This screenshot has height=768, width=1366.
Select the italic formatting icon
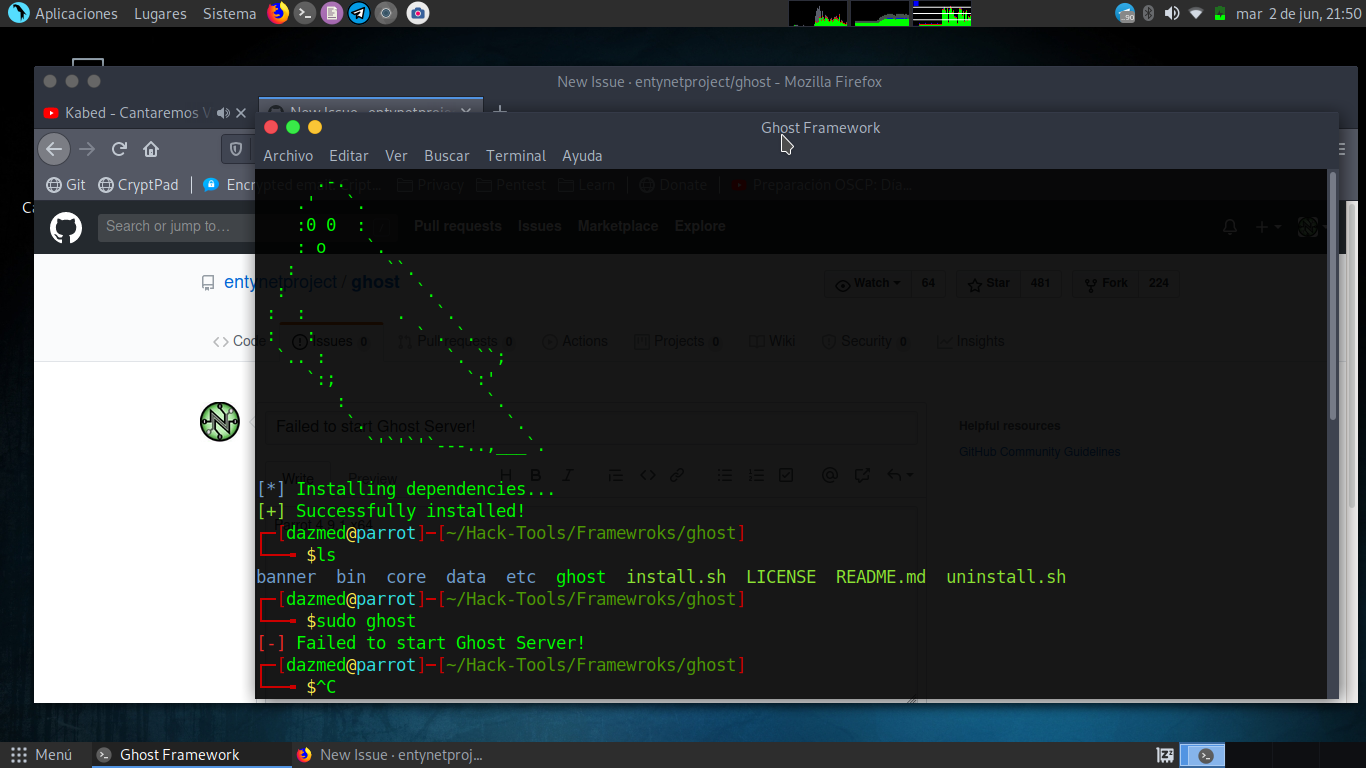tap(567, 474)
